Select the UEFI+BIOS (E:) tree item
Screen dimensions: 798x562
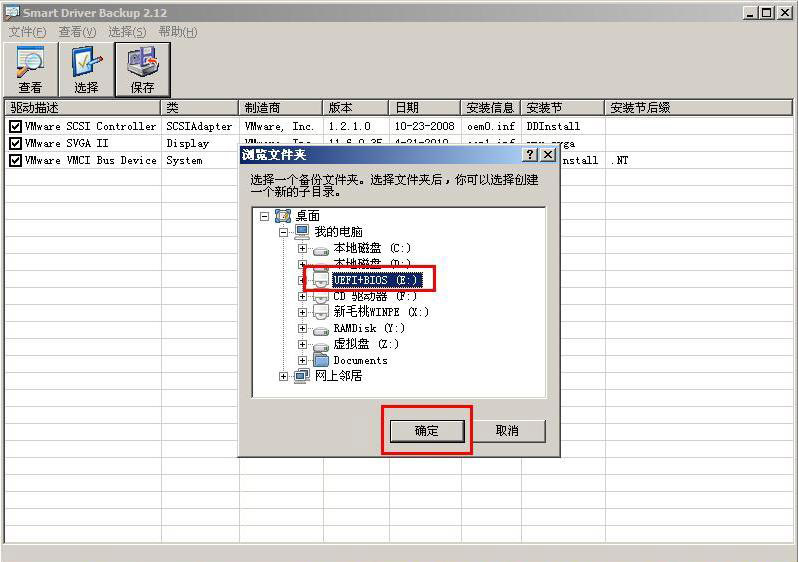[x=377, y=280]
